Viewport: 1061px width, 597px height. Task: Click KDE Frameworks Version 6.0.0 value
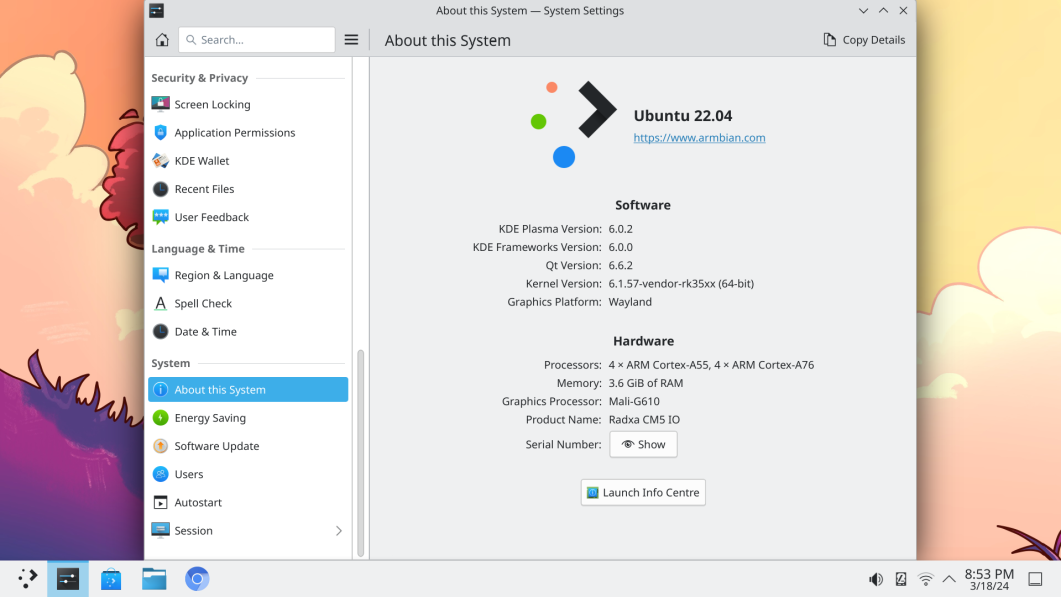[620, 247]
